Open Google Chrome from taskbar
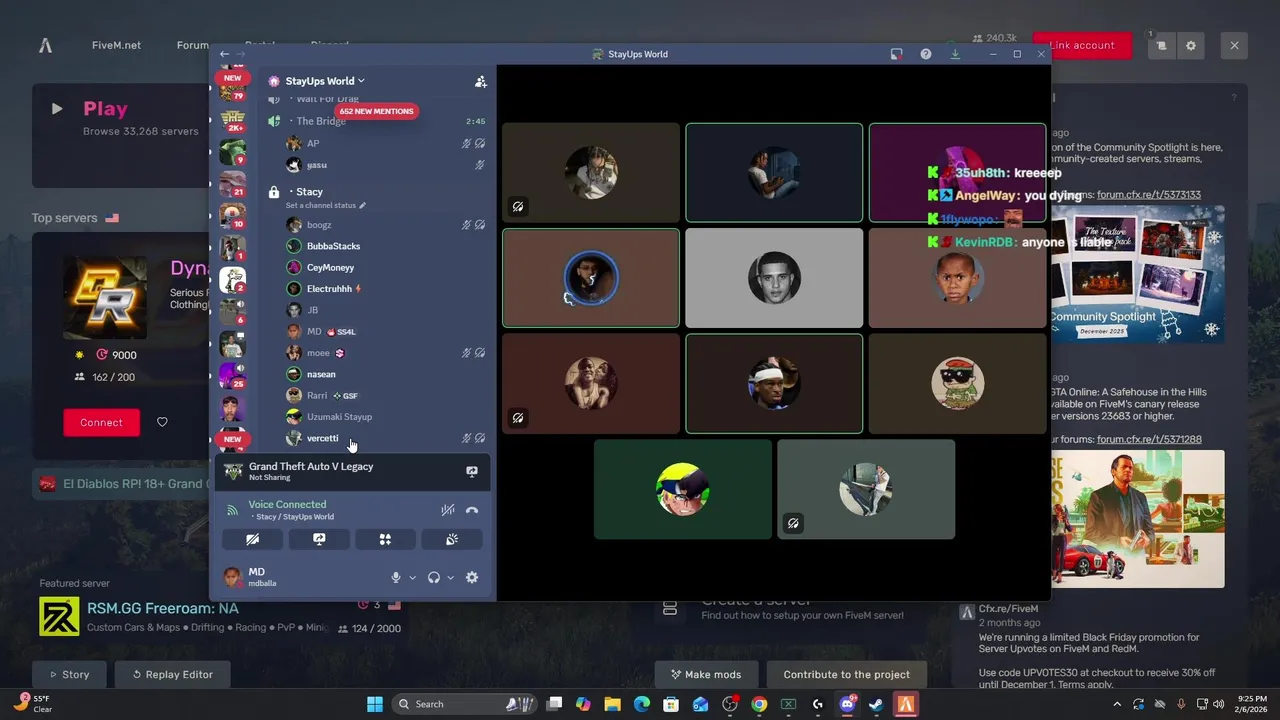This screenshot has width=1280, height=720. pyautogui.click(x=759, y=704)
